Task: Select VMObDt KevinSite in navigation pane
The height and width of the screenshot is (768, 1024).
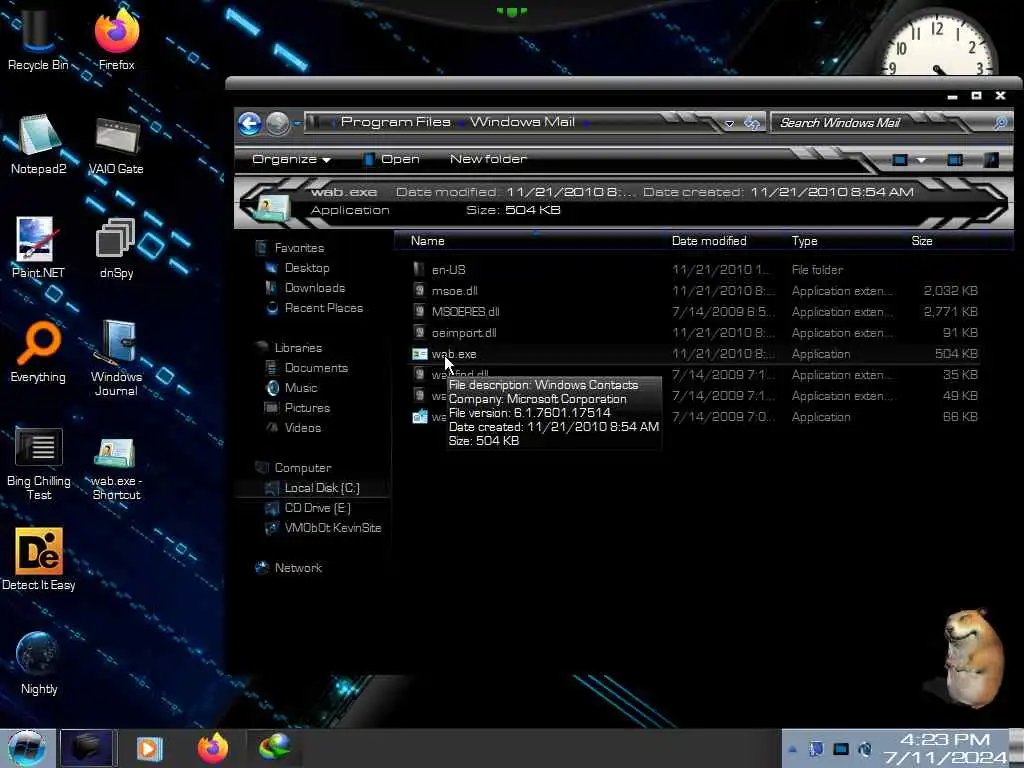Action: 332,528
